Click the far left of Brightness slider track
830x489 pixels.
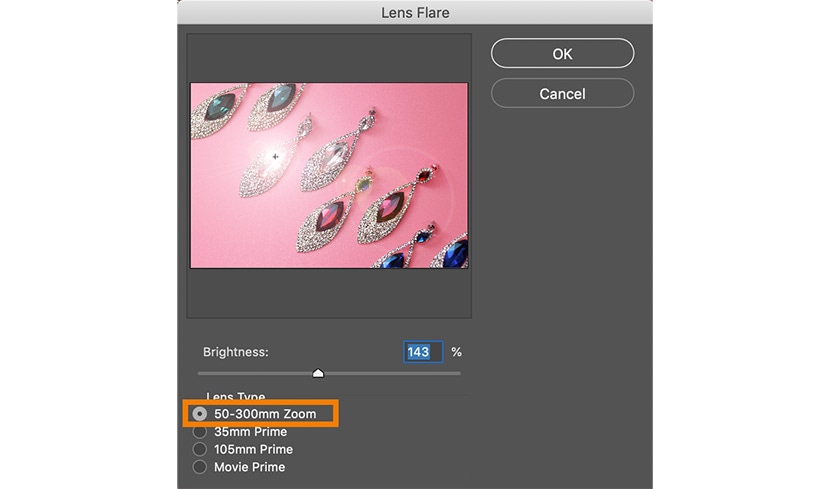(202, 373)
